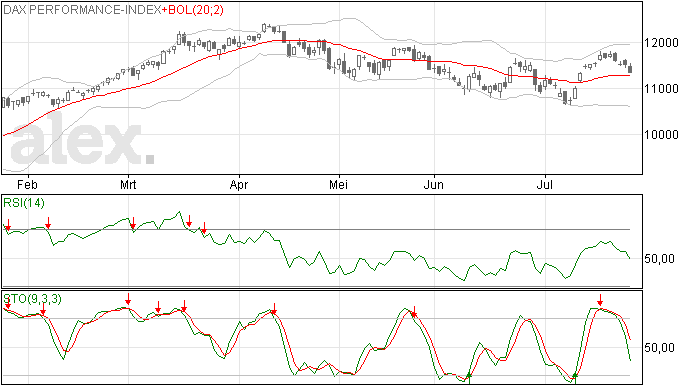Select the Feb label on time axis
The image size is (690, 387).
(27, 185)
